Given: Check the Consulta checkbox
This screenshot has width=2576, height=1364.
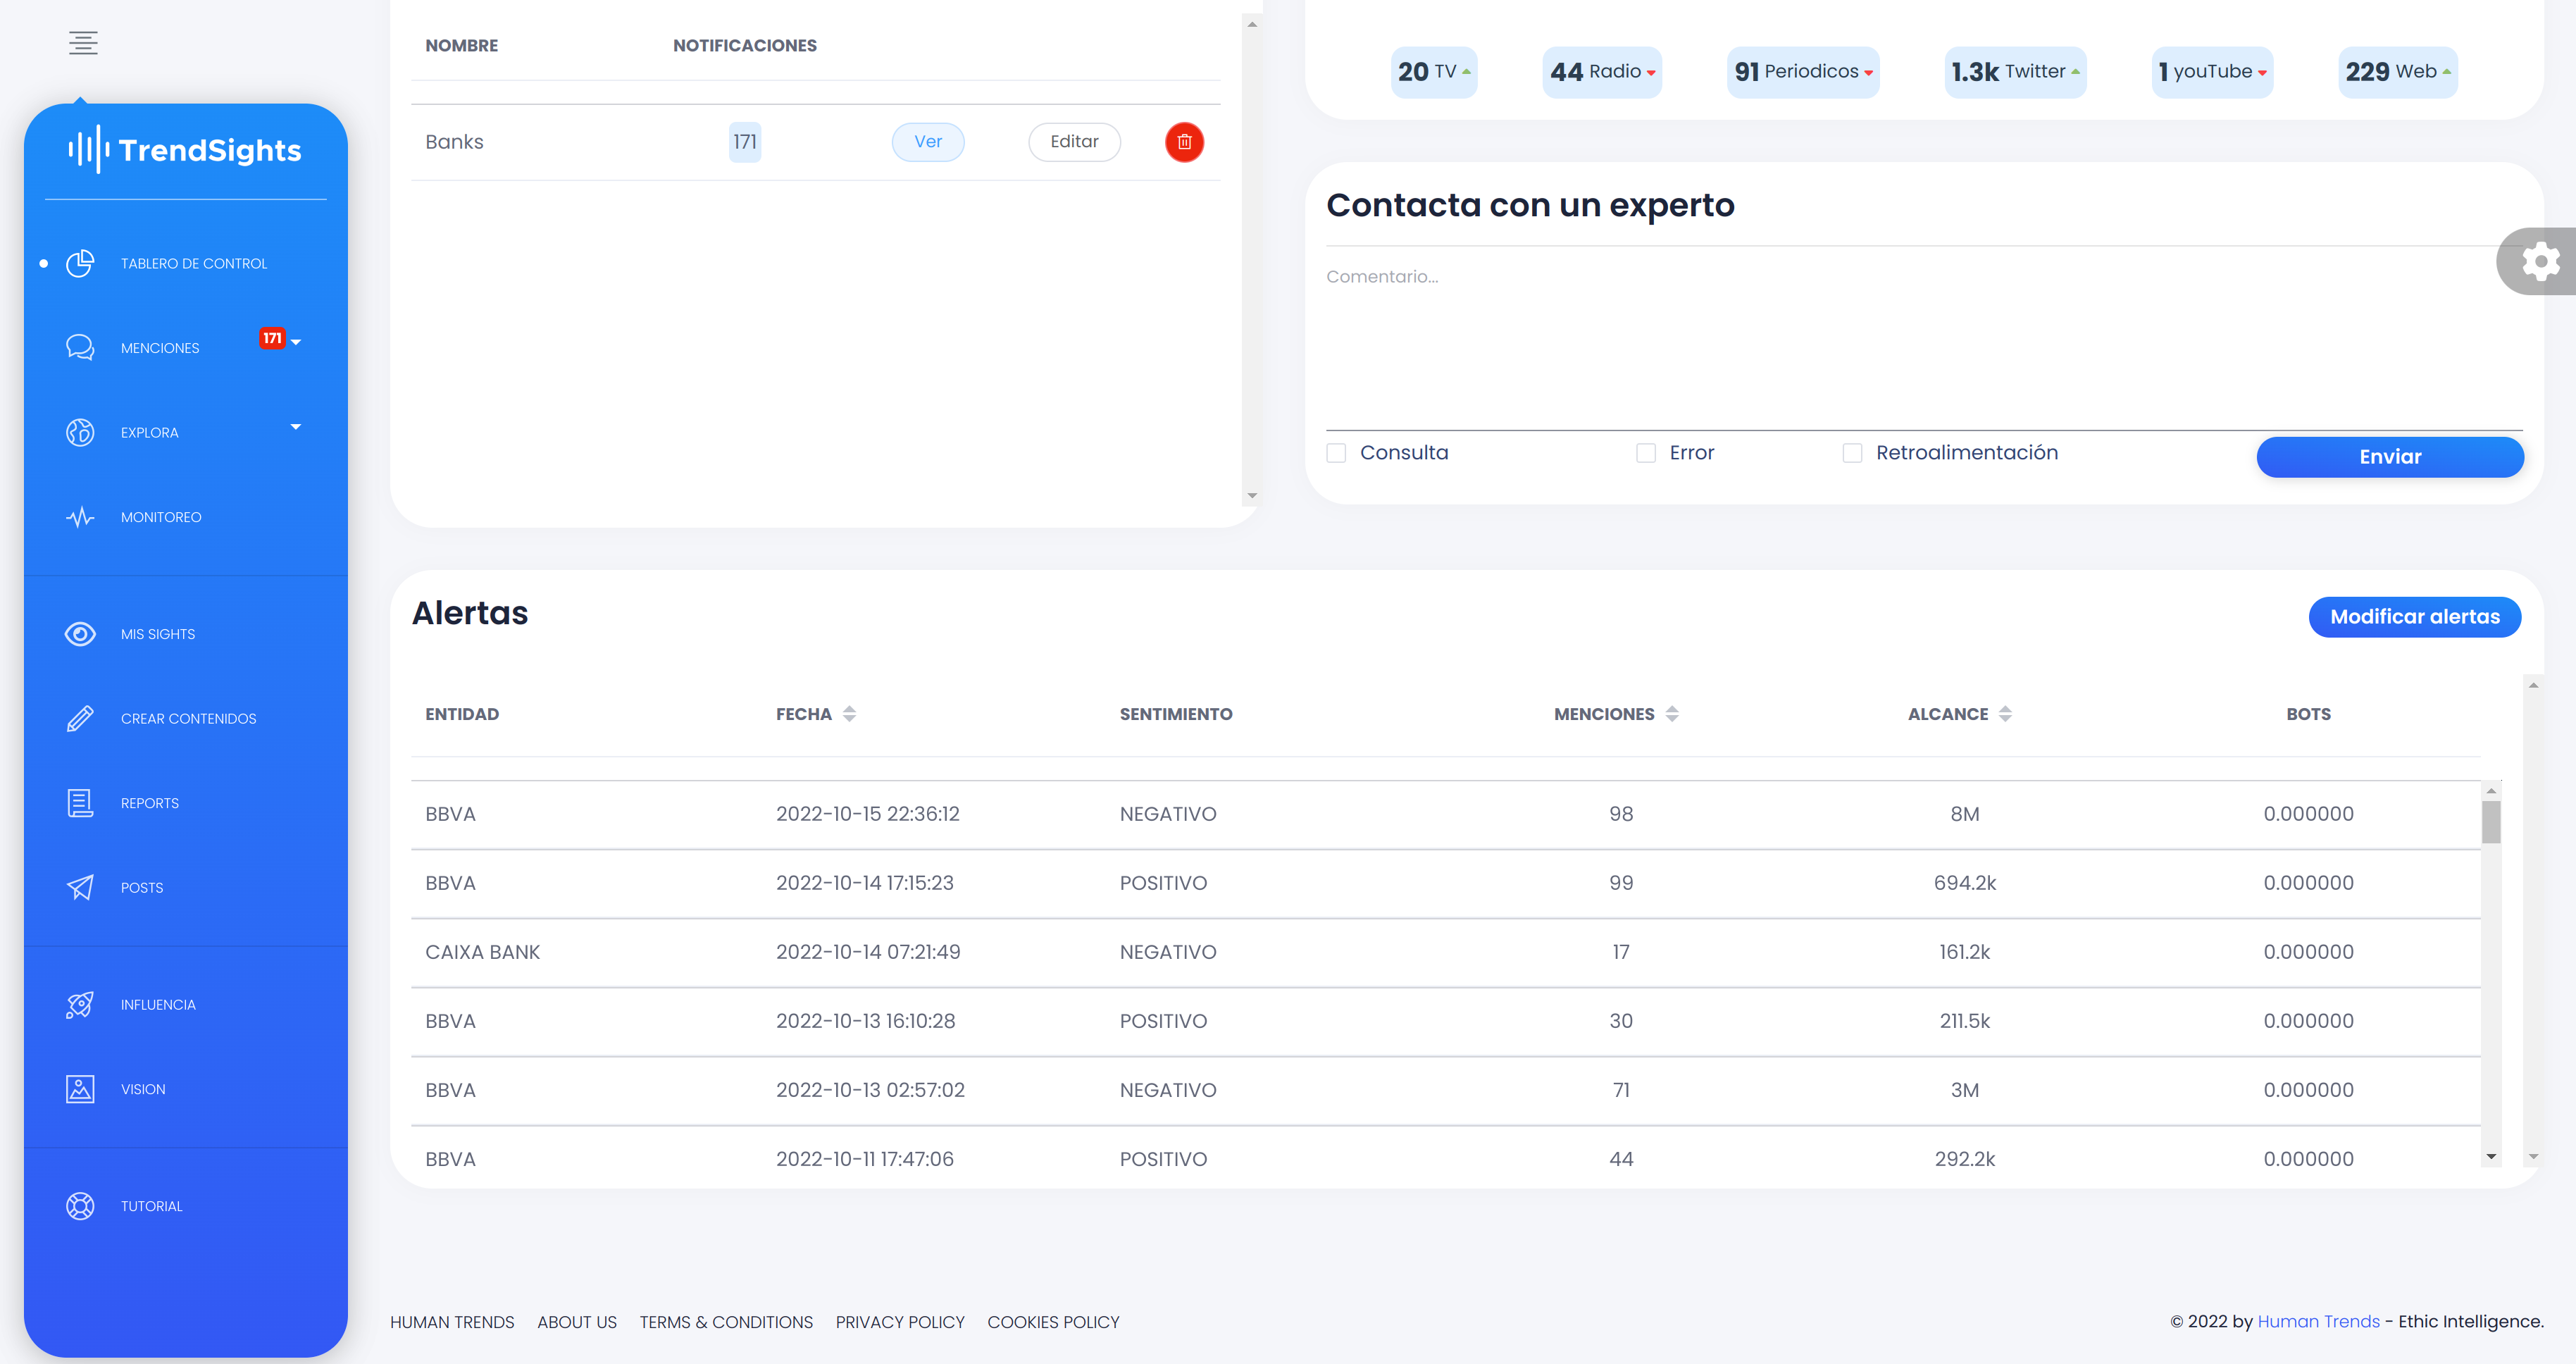Looking at the screenshot, I should pyautogui.click(x=1336, y=453).
